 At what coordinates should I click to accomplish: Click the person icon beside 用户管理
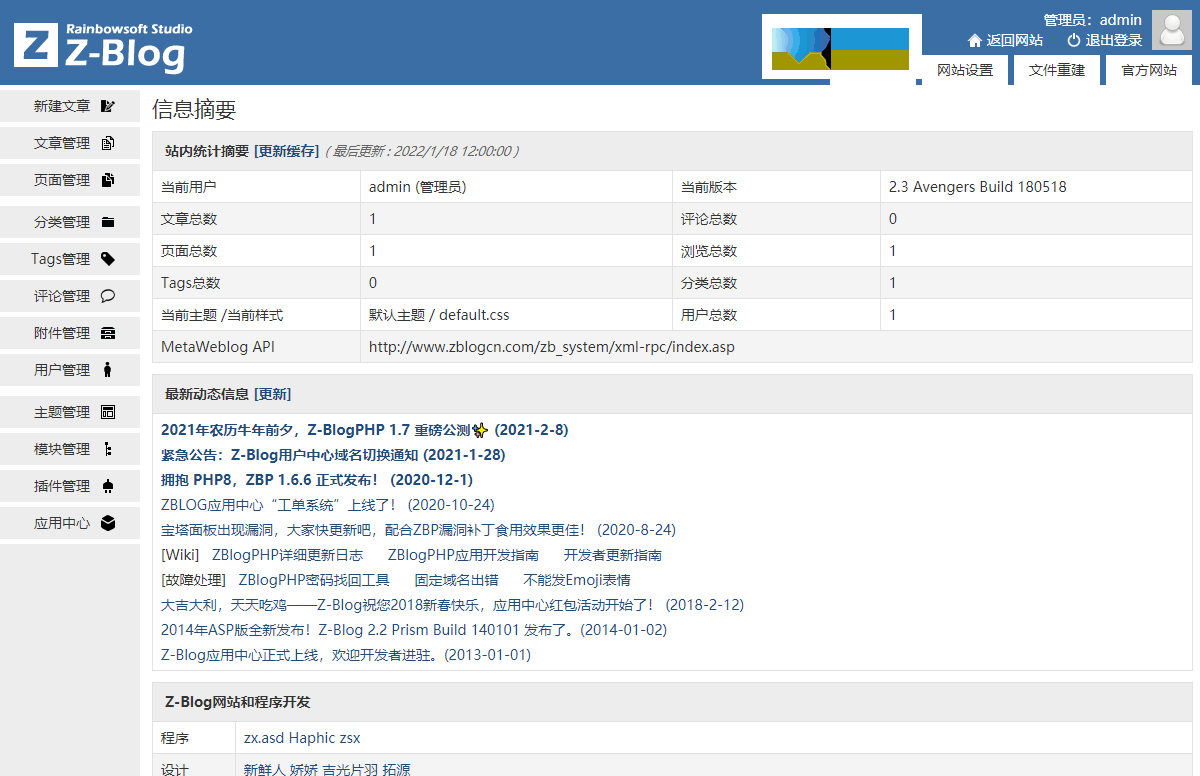pos(108,370)
